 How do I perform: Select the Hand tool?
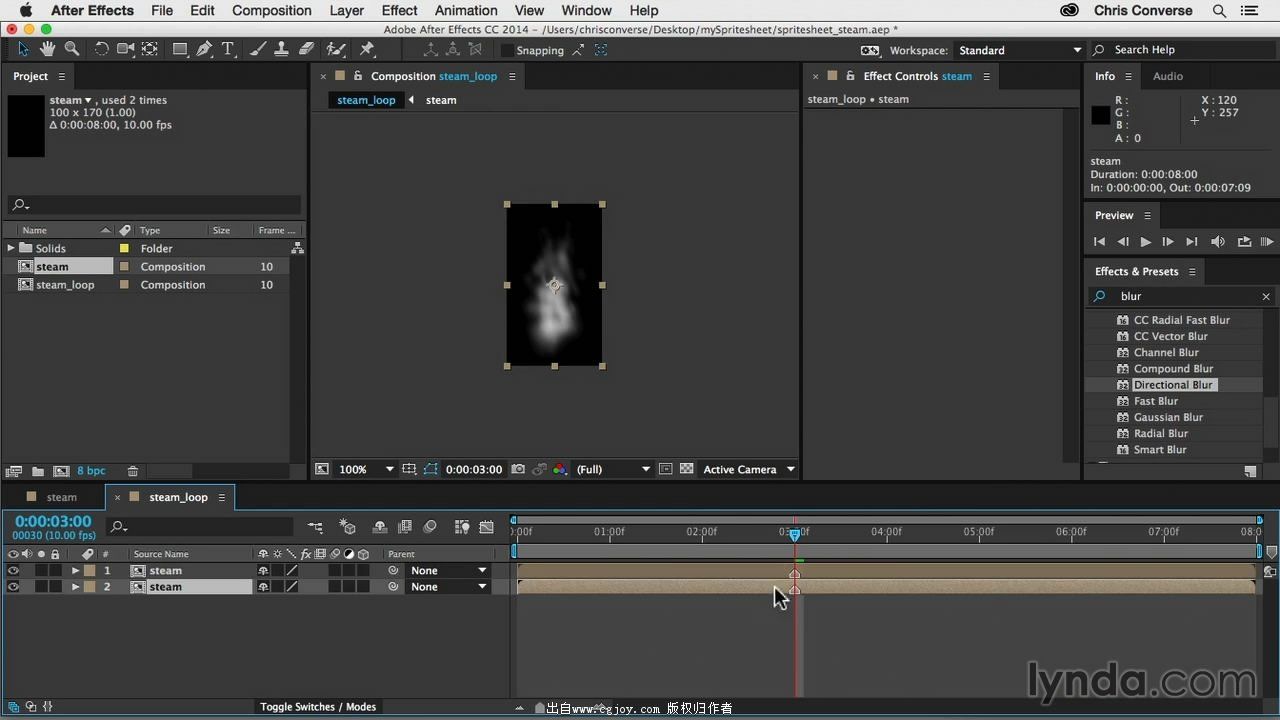pos(47,49)
